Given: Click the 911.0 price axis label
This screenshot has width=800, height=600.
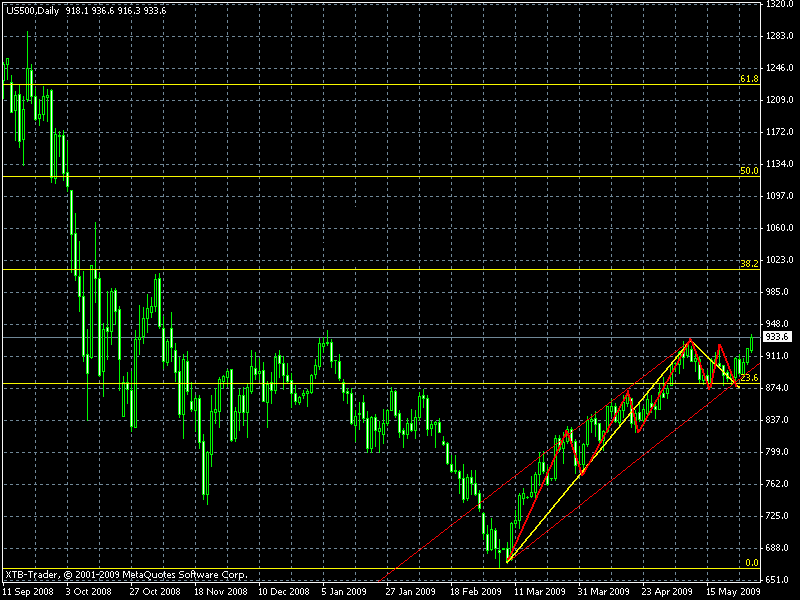Looking at the screenshot, I should 778,356.
